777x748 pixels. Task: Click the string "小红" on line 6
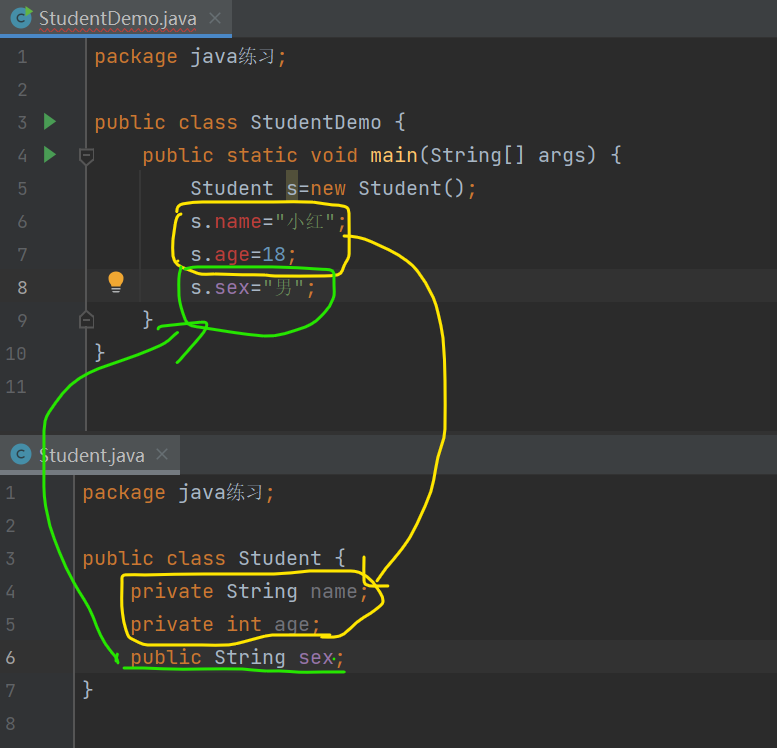tap(305, 222)
